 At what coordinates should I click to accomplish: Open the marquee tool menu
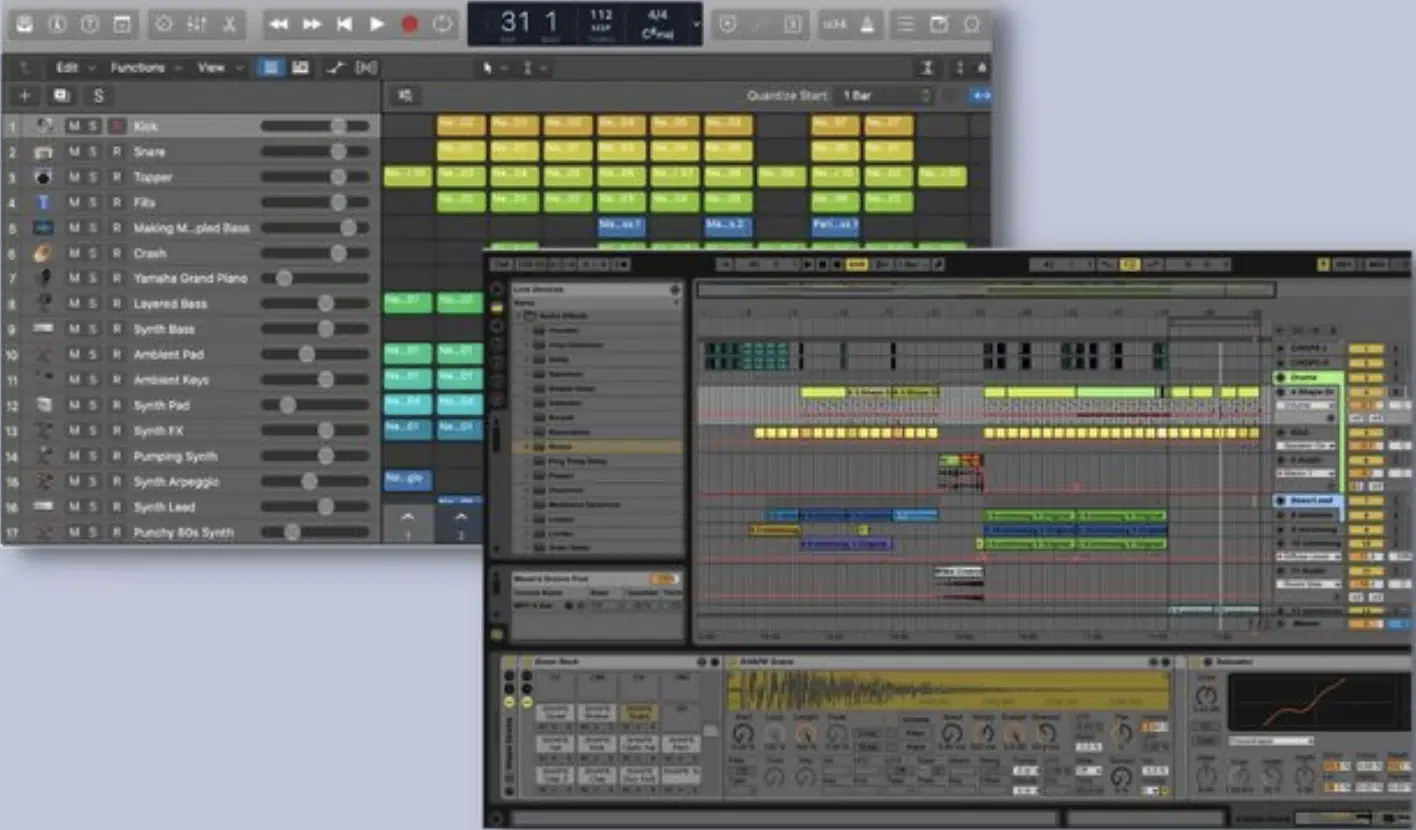pyautogui.click(x=534, y=68)
